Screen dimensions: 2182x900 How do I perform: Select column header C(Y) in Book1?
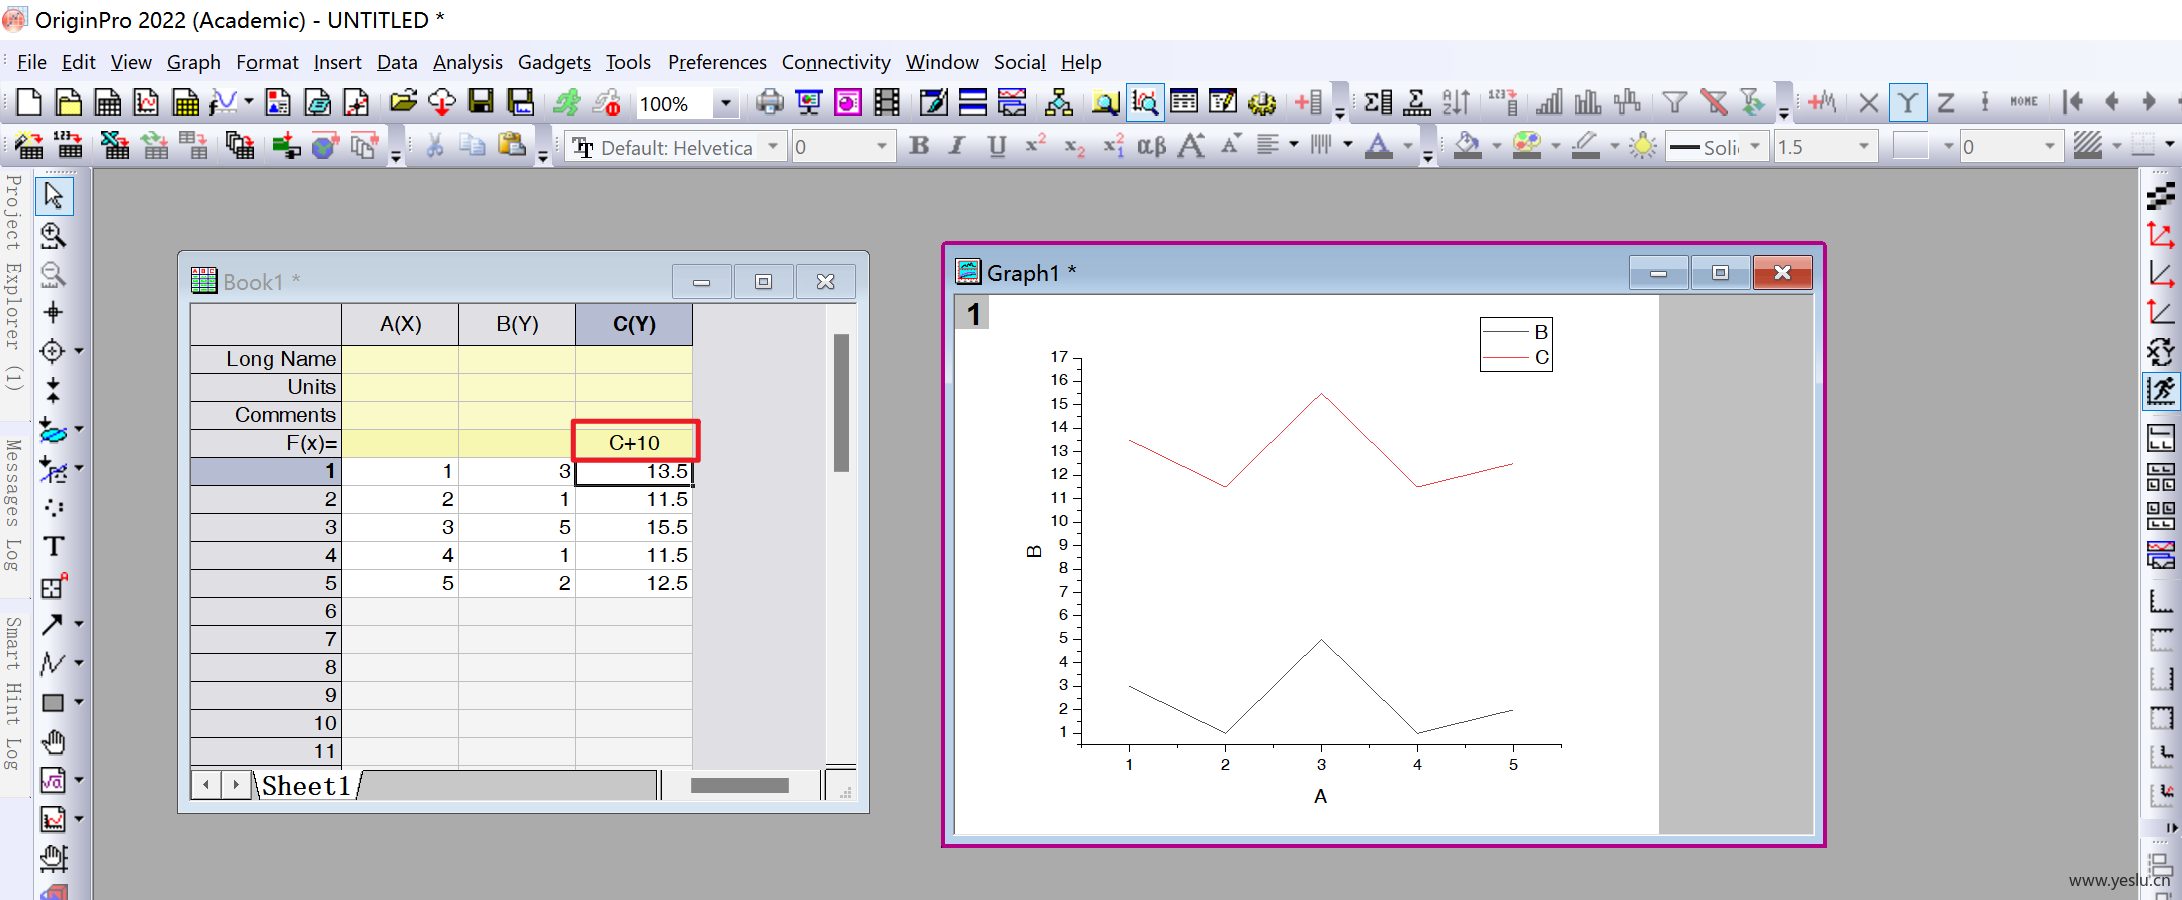[634, 324]
